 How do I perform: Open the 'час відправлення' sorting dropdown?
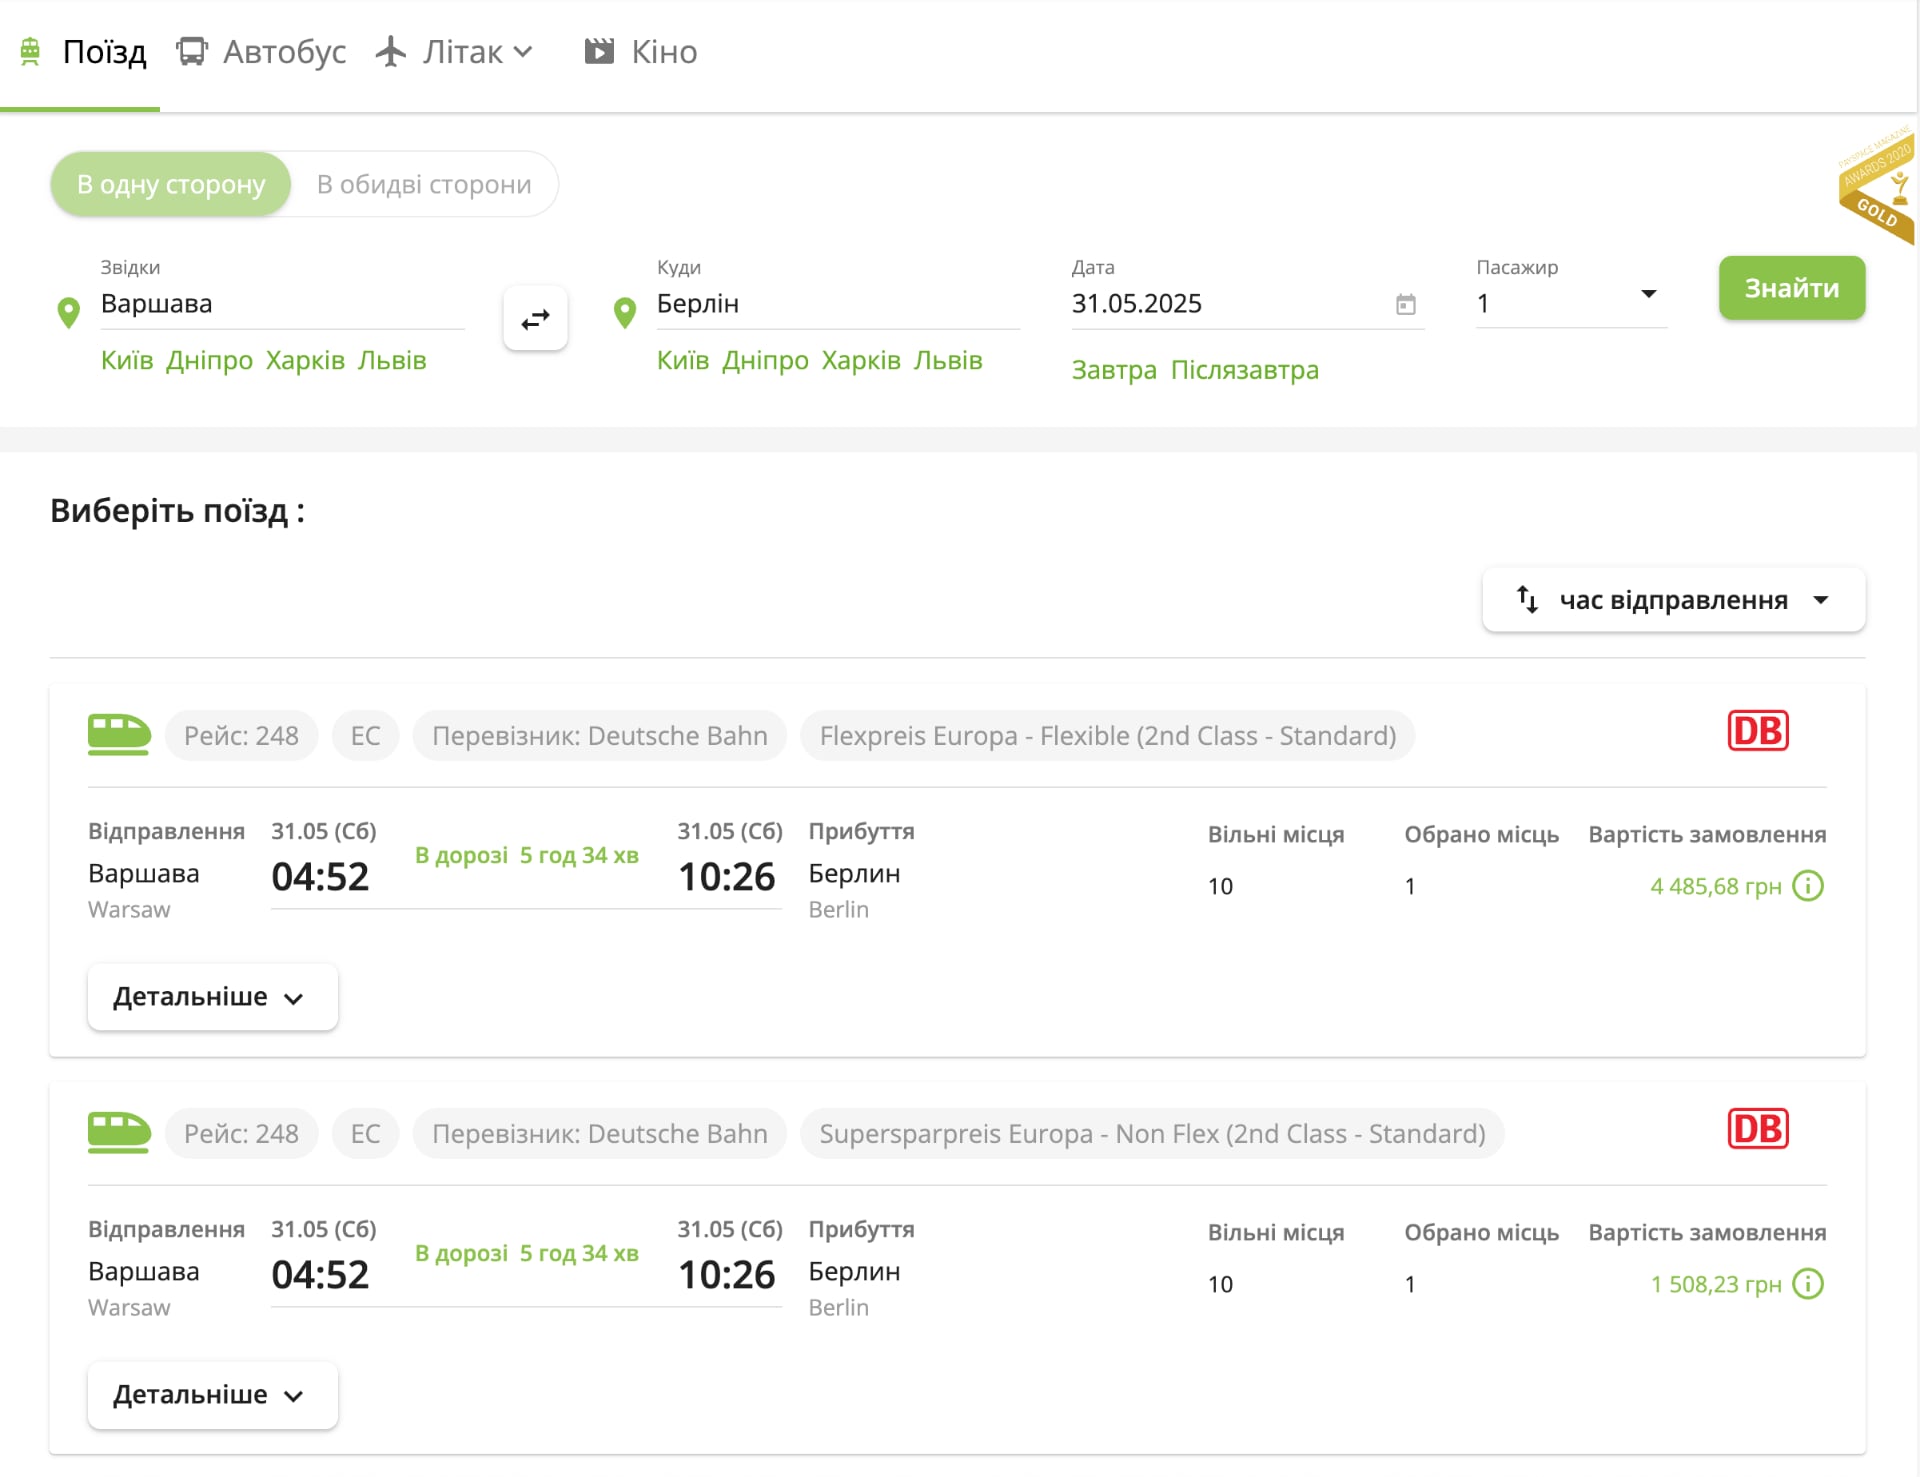(x=1673, y=600)
